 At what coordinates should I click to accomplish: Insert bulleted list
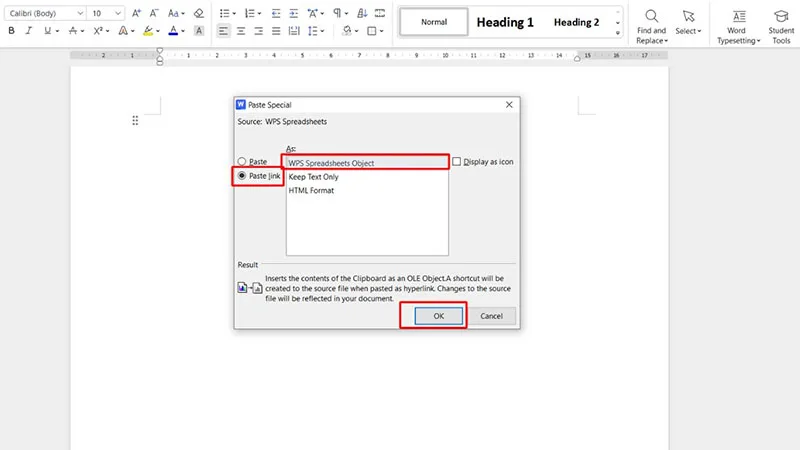pyautogui.click(x=224, y=13)
